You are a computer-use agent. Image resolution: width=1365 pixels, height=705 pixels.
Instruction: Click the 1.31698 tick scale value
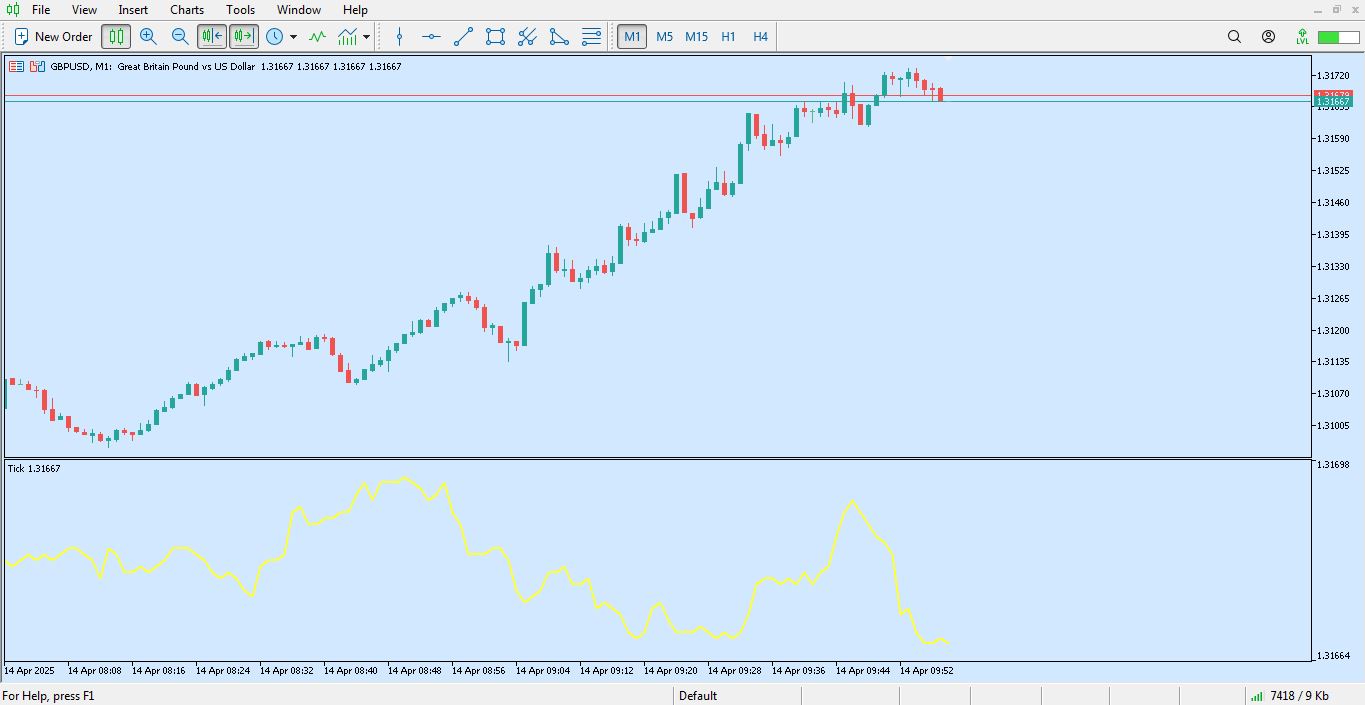(1333, 465)
